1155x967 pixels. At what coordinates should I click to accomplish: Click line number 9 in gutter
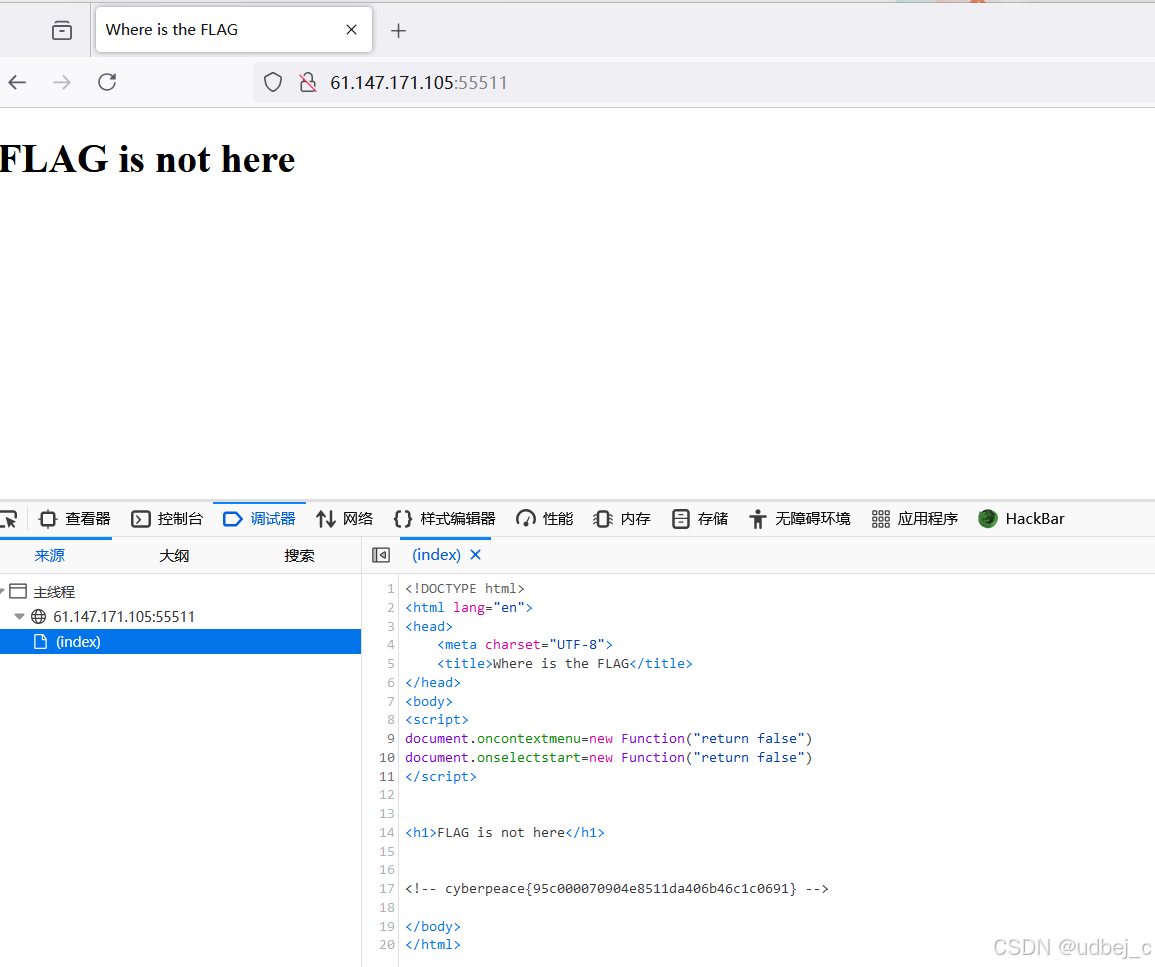point(390,739)
